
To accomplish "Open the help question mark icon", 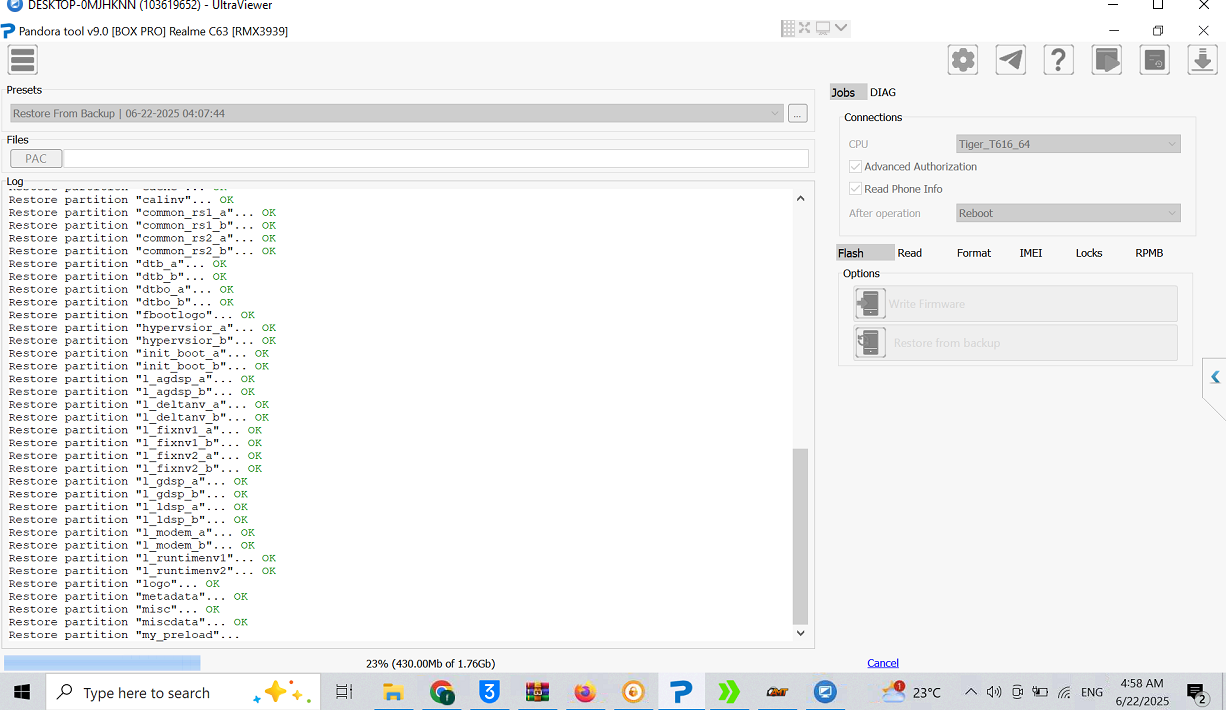I will [x=1059, y=60].
